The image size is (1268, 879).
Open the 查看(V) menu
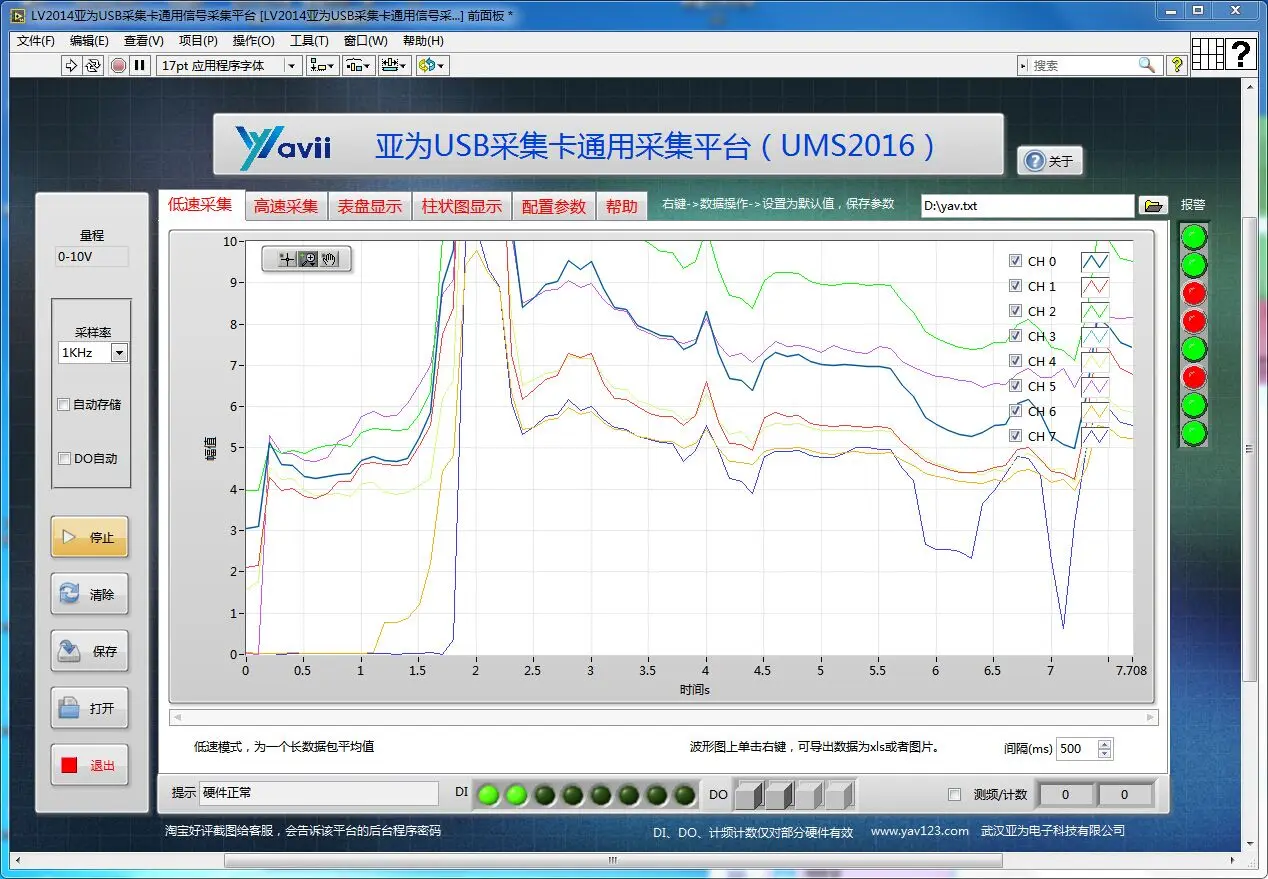143,41
